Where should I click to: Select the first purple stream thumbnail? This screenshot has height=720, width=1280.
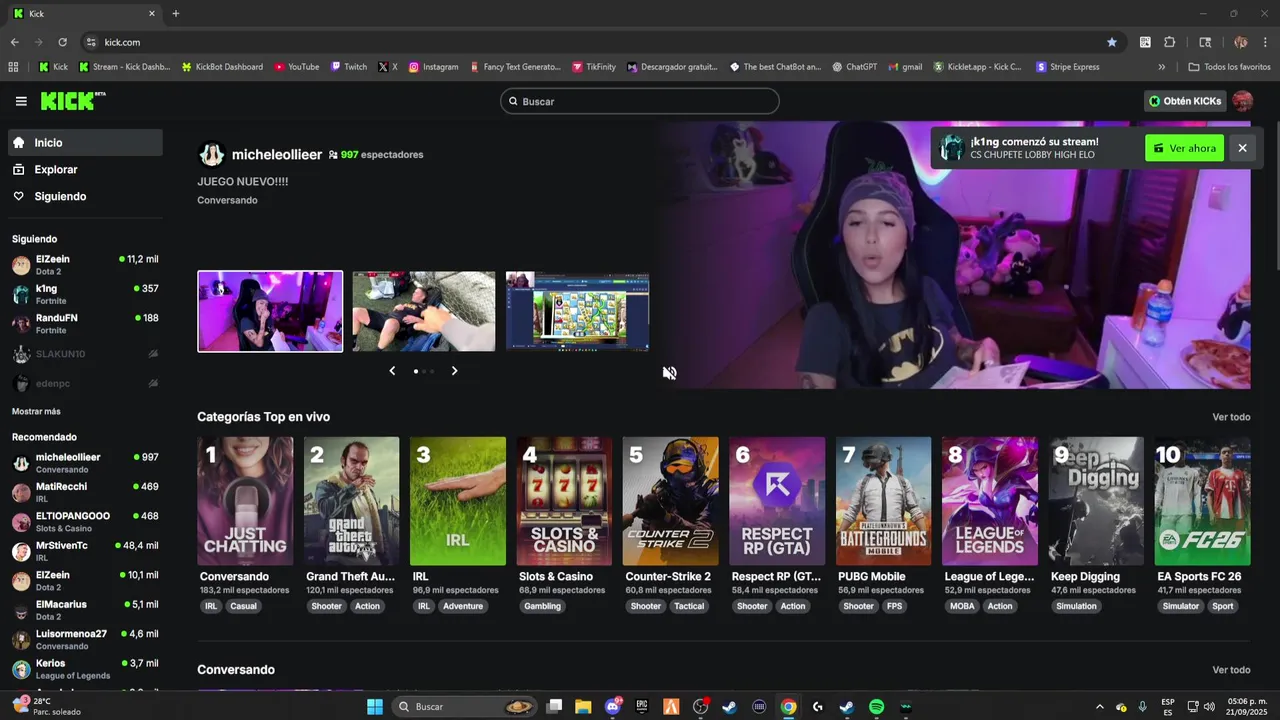[x=270, y=311]
